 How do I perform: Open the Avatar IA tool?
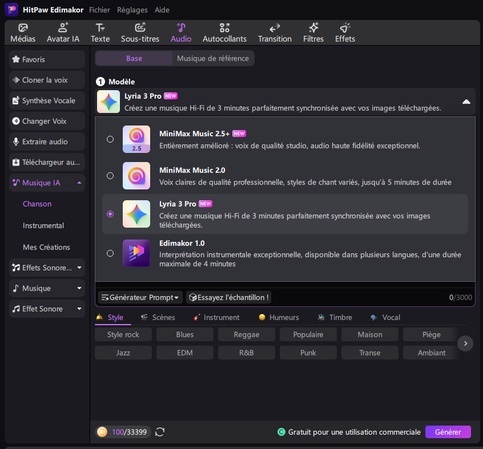[x=63, y=33]
